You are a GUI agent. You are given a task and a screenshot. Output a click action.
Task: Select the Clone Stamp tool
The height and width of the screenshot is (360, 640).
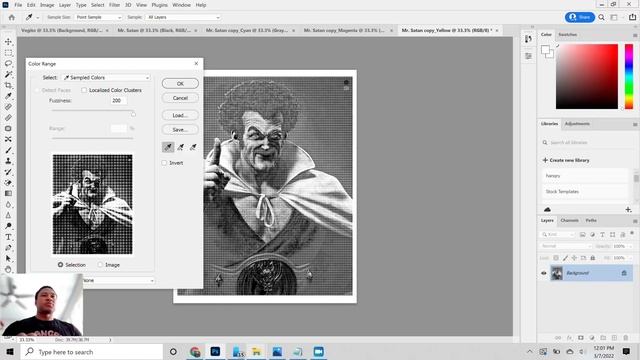[x=8, y=161]
